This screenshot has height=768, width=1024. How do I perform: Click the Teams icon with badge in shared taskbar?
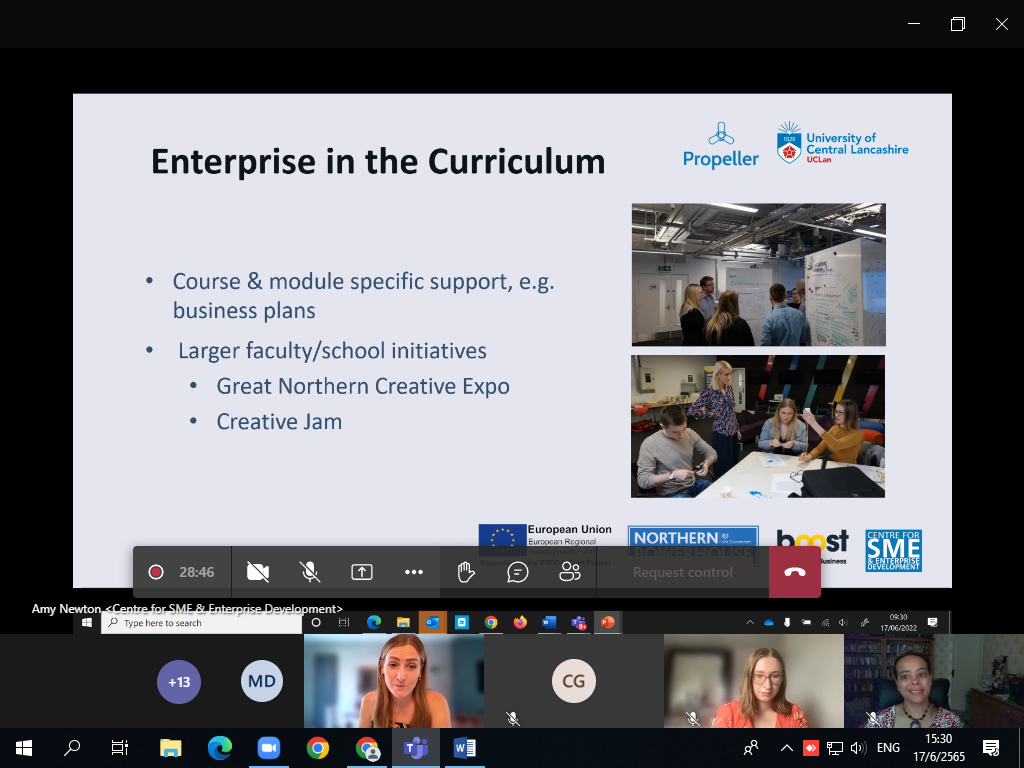[579, 623]
